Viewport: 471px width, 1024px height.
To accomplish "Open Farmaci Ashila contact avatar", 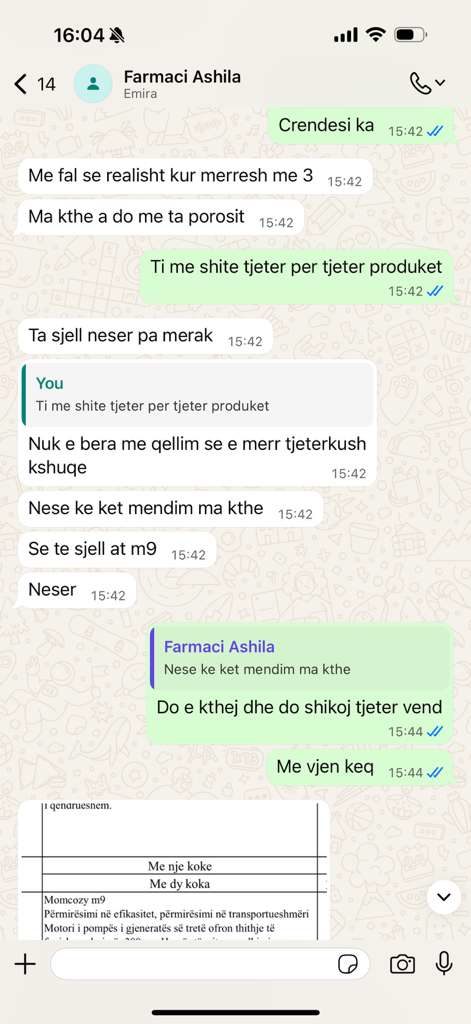I will pos(93,84).
